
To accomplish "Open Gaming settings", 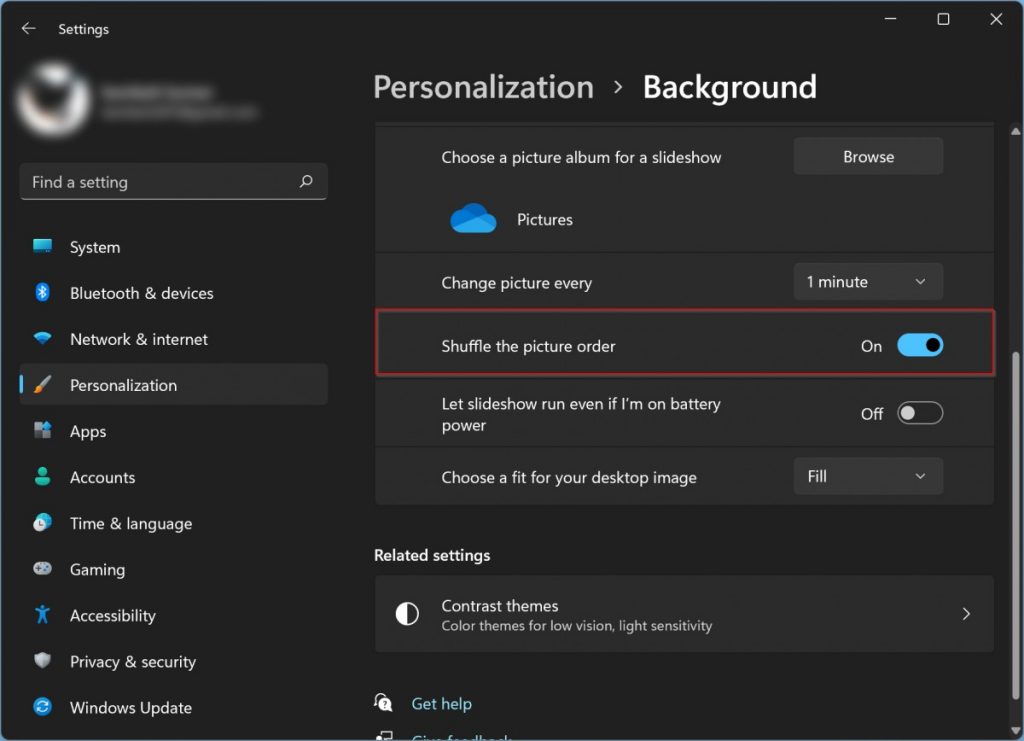I will pos(97,569).
